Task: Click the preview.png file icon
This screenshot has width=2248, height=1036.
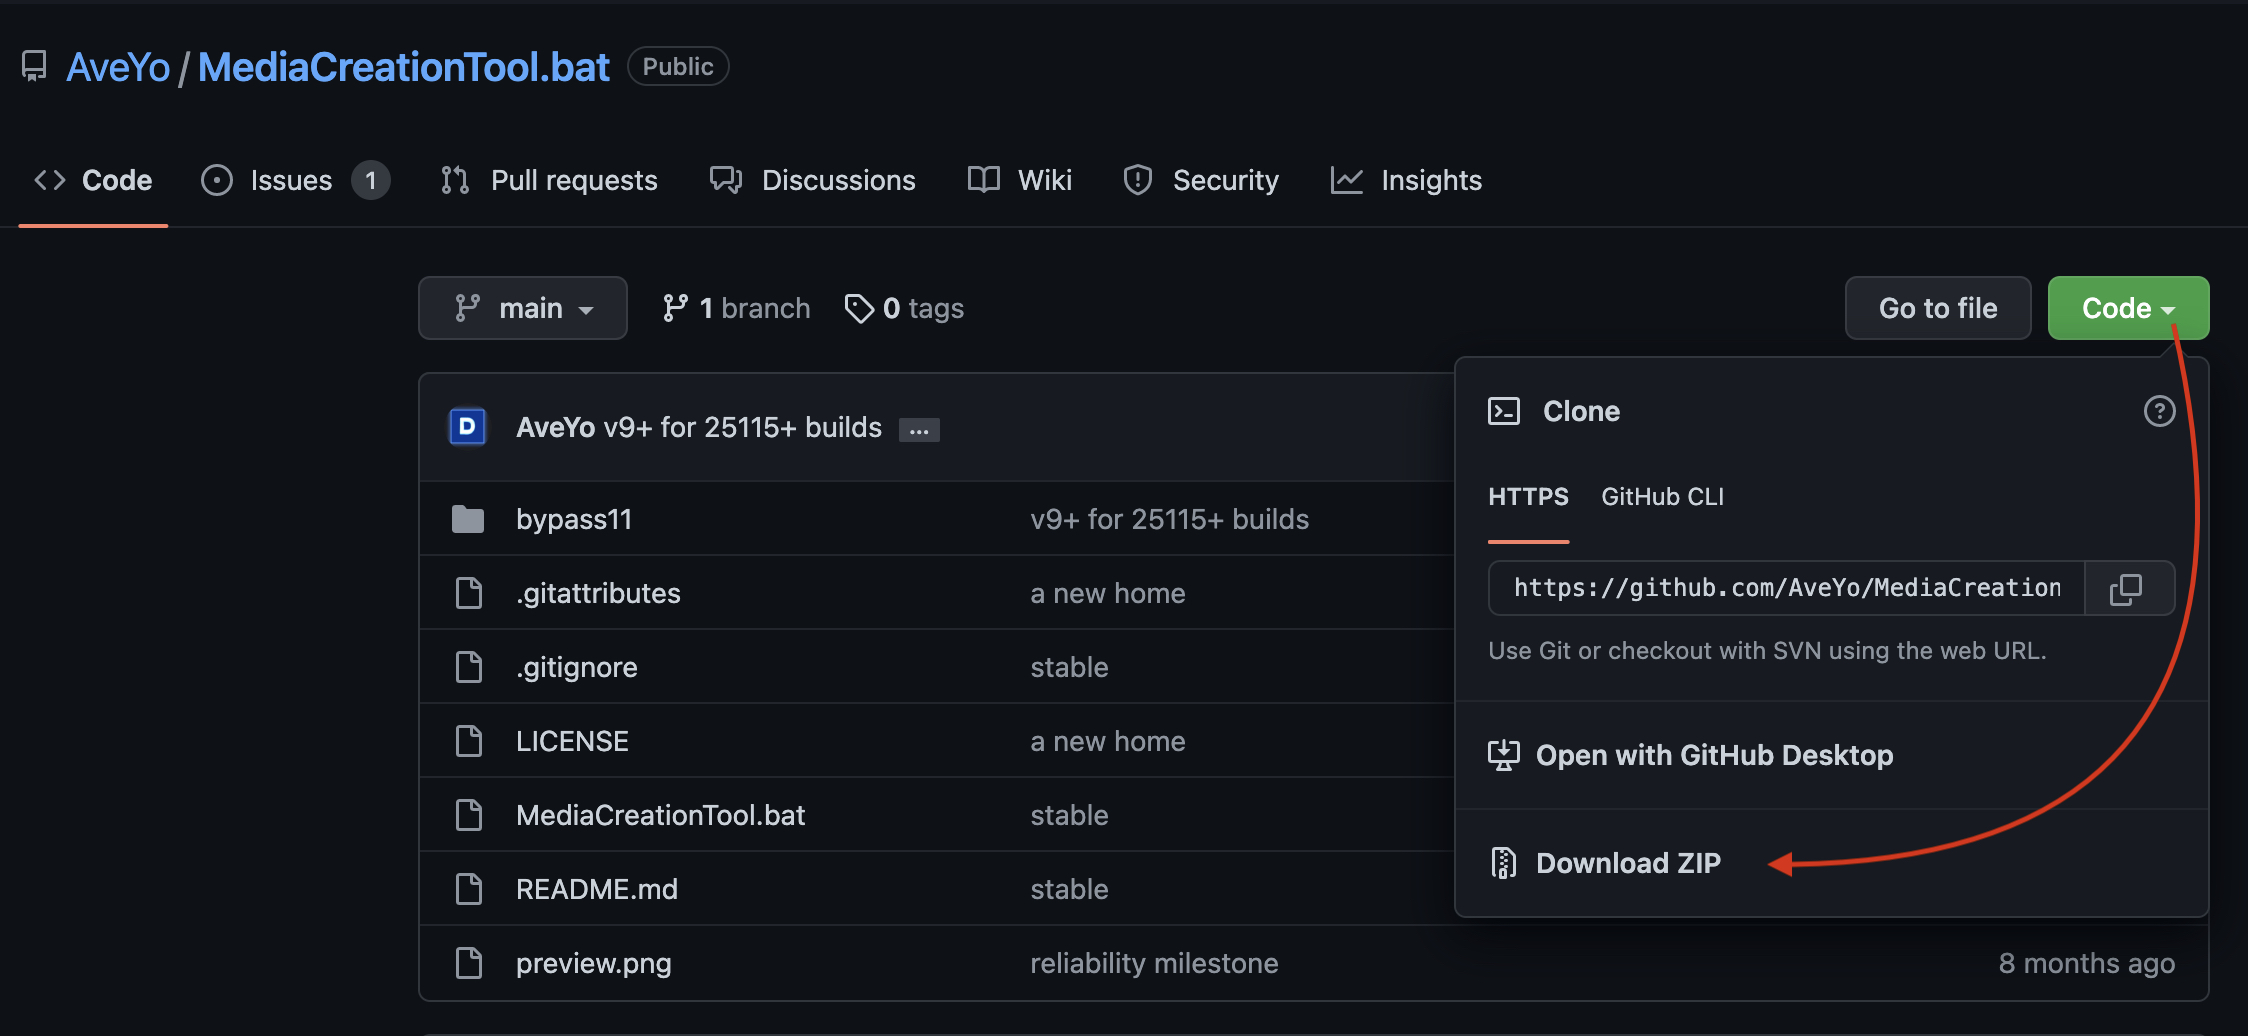Action: click(x=469, y=963)
